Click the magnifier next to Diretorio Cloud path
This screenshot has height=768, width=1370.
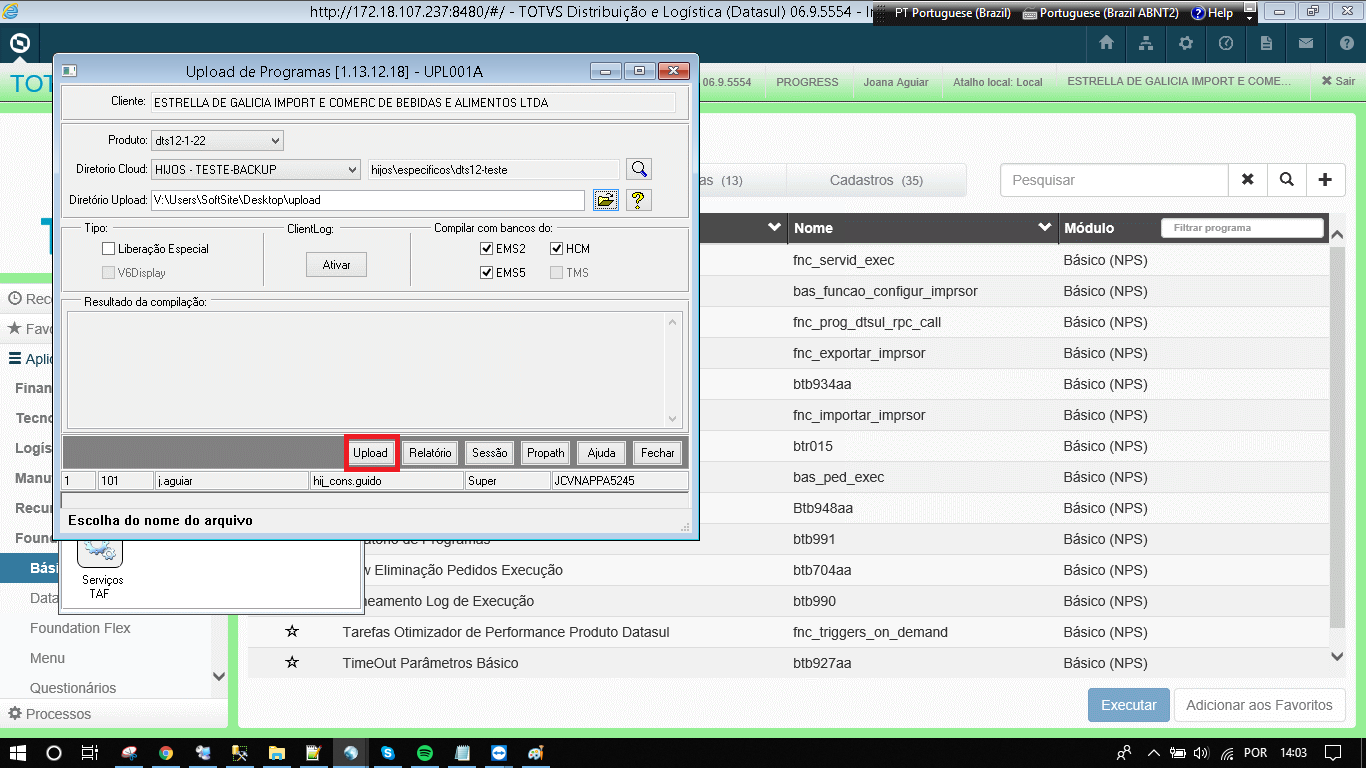[x=638, y=169]
